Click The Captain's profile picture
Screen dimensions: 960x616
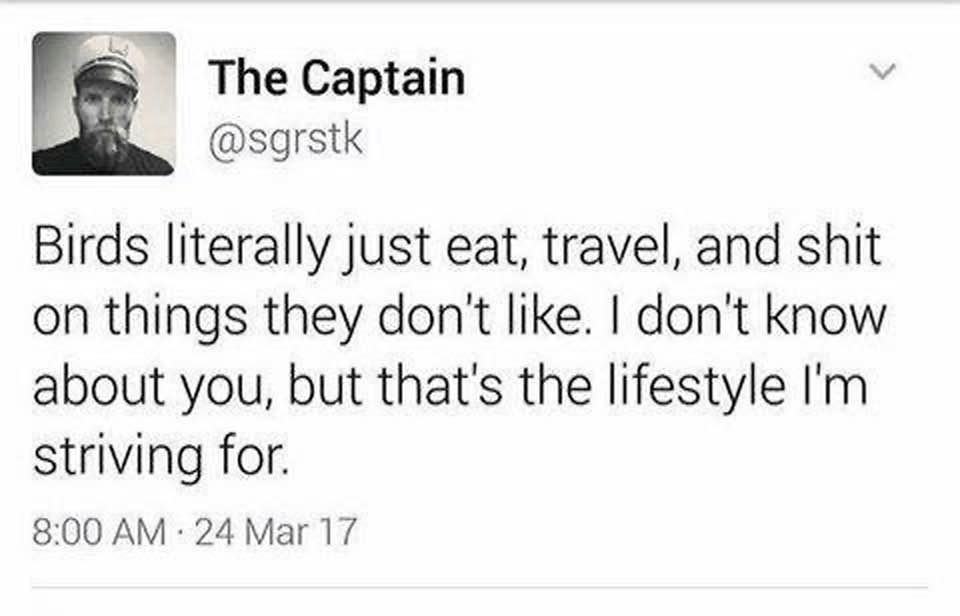click(x=104, y=104)
